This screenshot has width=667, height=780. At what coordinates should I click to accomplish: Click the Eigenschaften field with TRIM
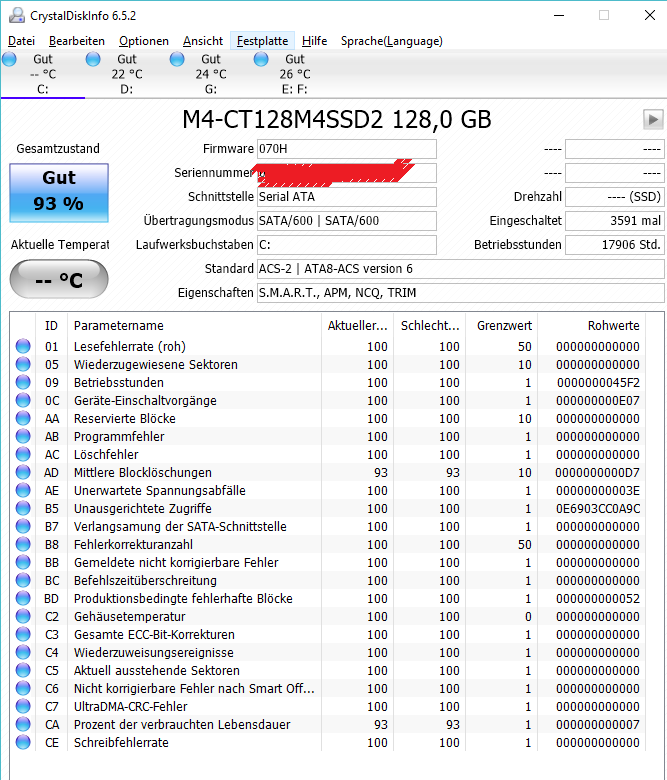pos(461,292)
